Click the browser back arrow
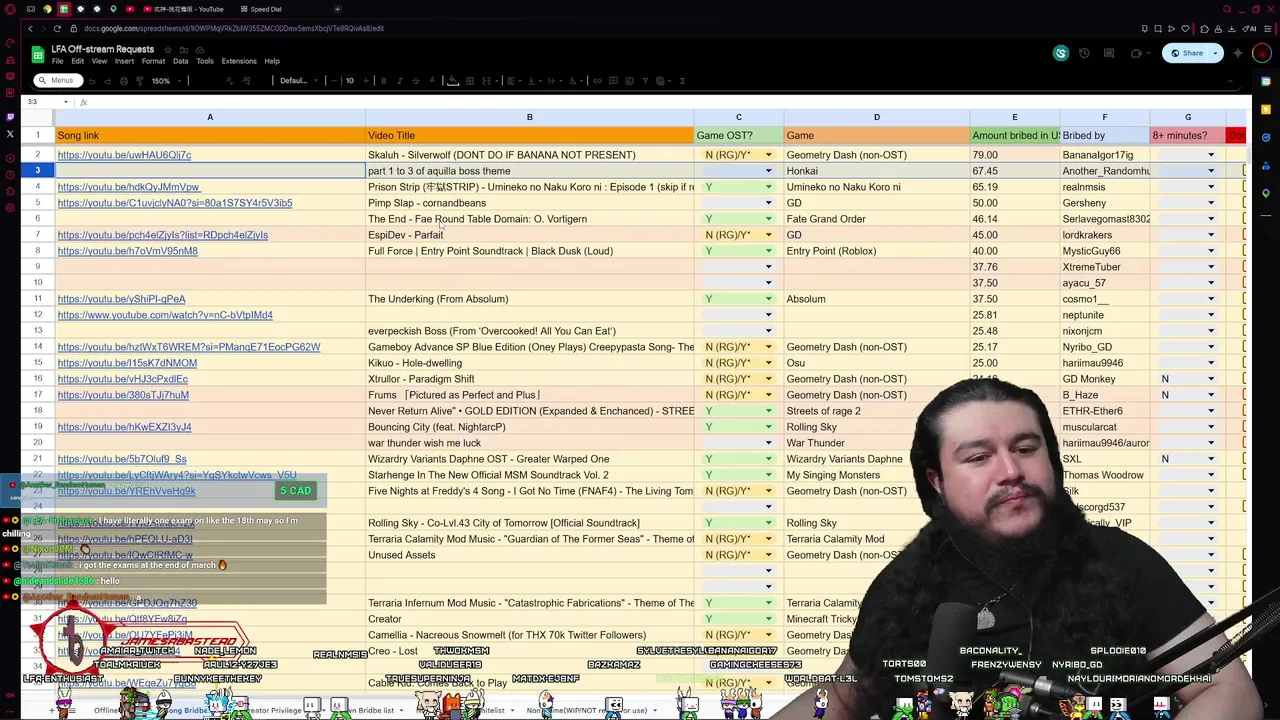This screenshot has height=720, width=1280. (30, 28)
